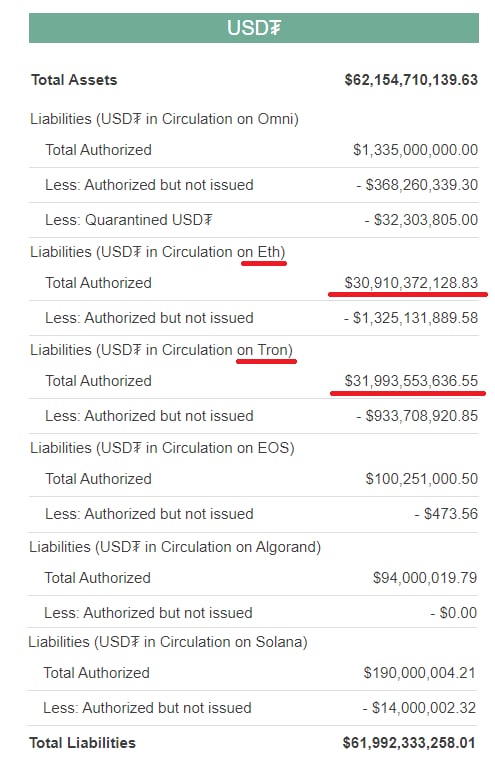Select the Liabilities on Omni heading
495x769 pixels.
point(164,119)
